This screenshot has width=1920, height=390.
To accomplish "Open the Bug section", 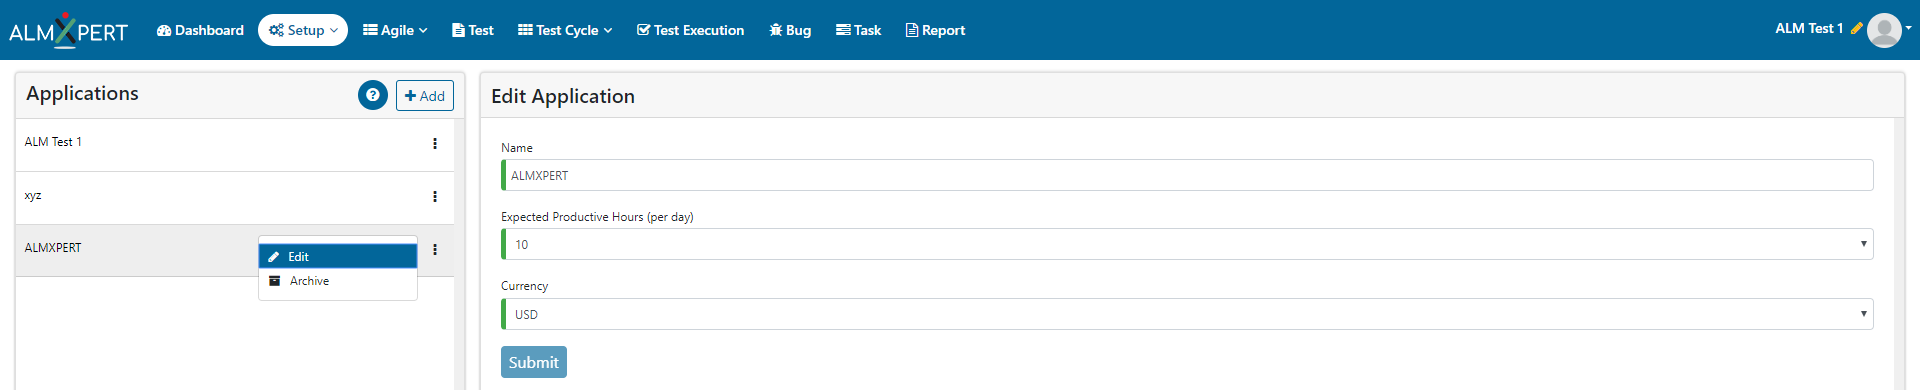I will tap(790, 30).
